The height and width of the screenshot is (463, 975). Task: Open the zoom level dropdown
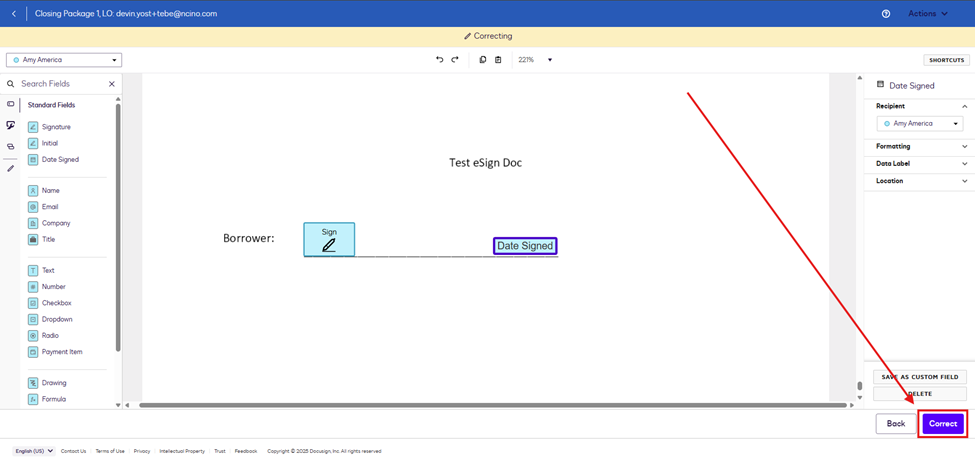549,60
